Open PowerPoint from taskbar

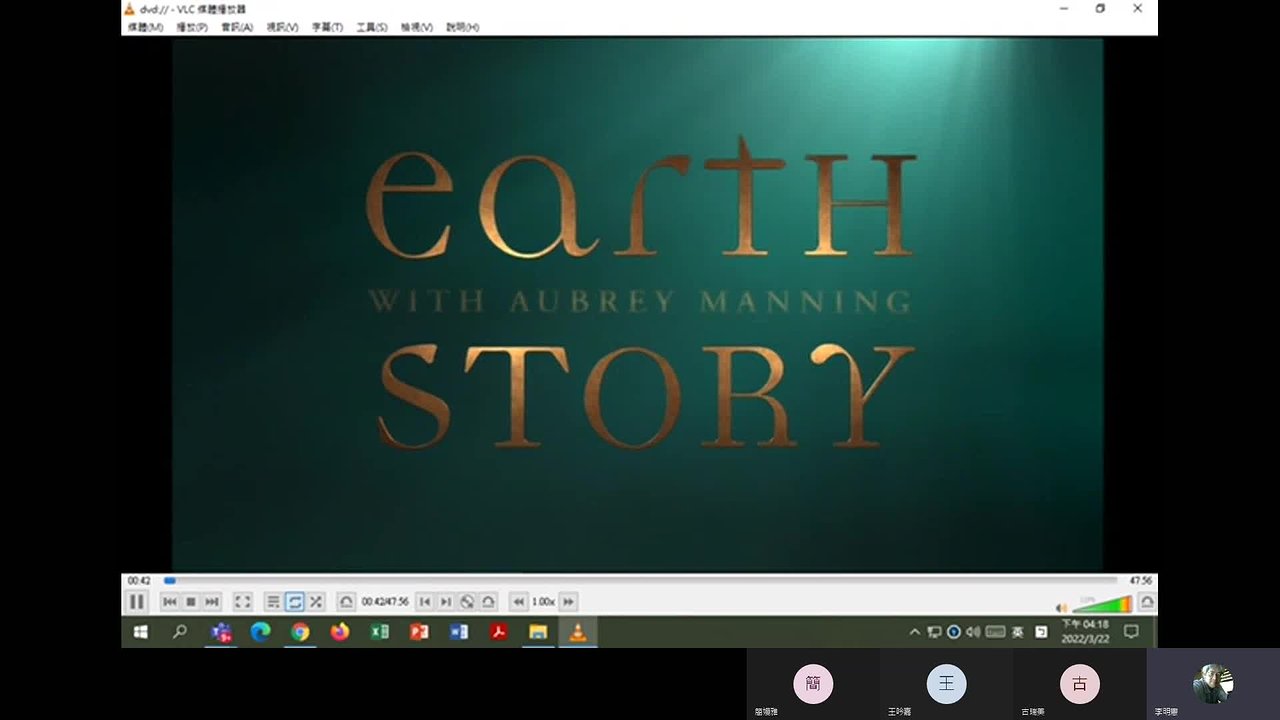pos(419,632)
